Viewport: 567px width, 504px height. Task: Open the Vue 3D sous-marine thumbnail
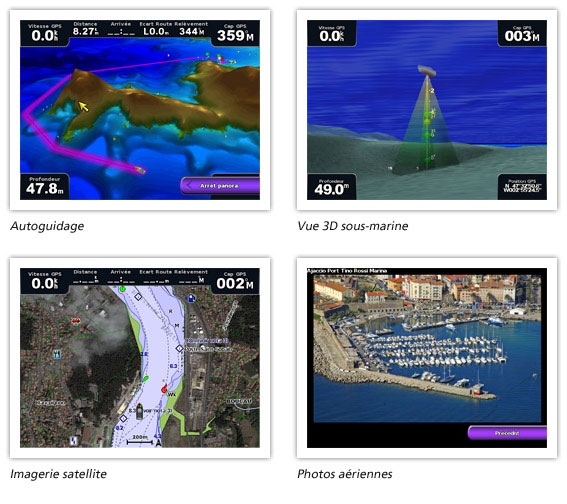[x=427, y=110]
